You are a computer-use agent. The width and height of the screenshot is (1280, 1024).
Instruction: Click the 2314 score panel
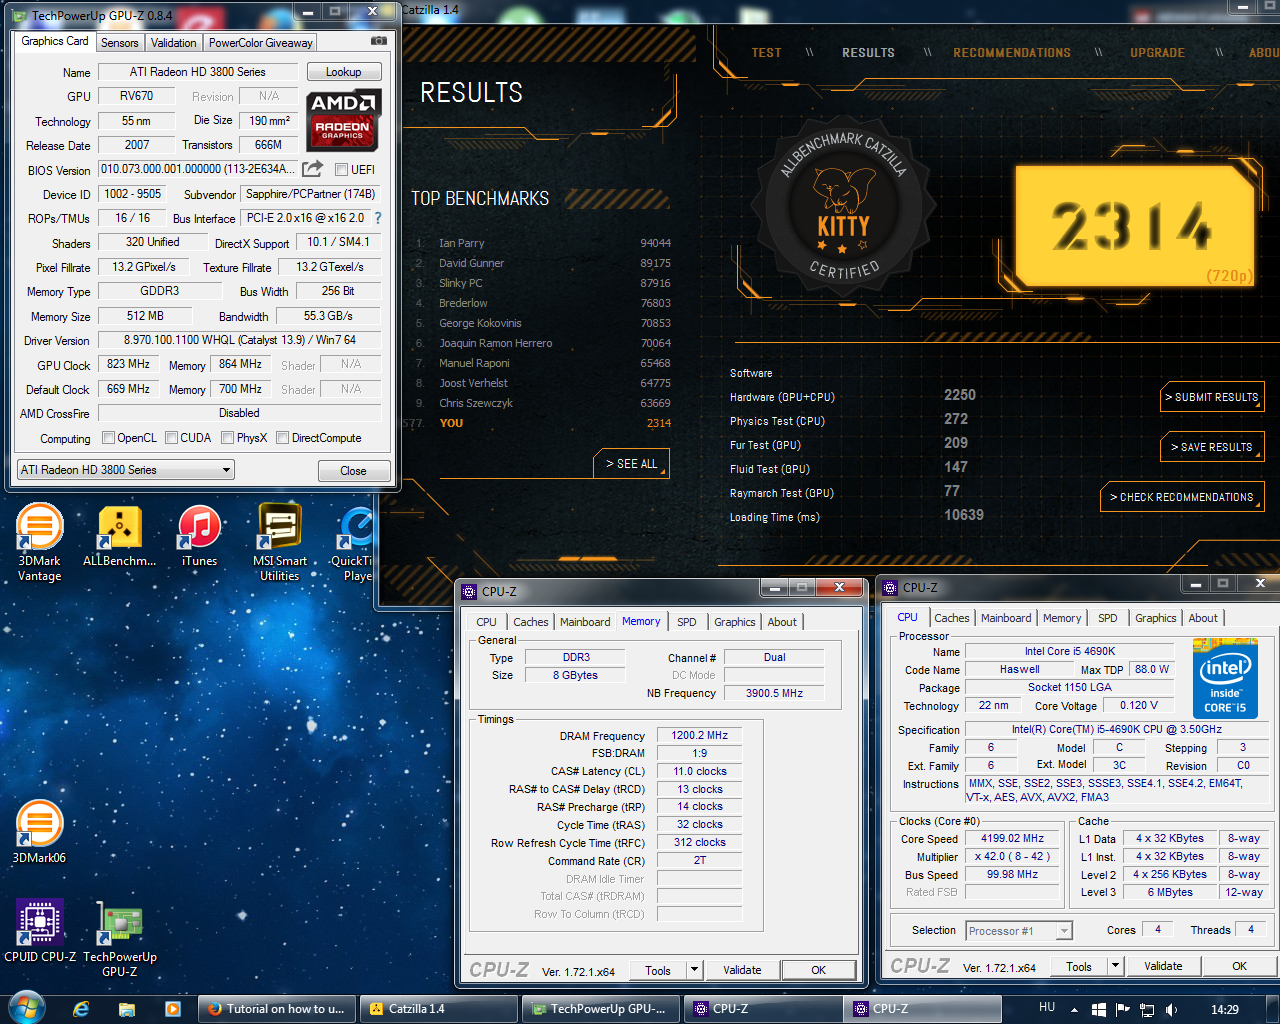(x=1134, y=226)
